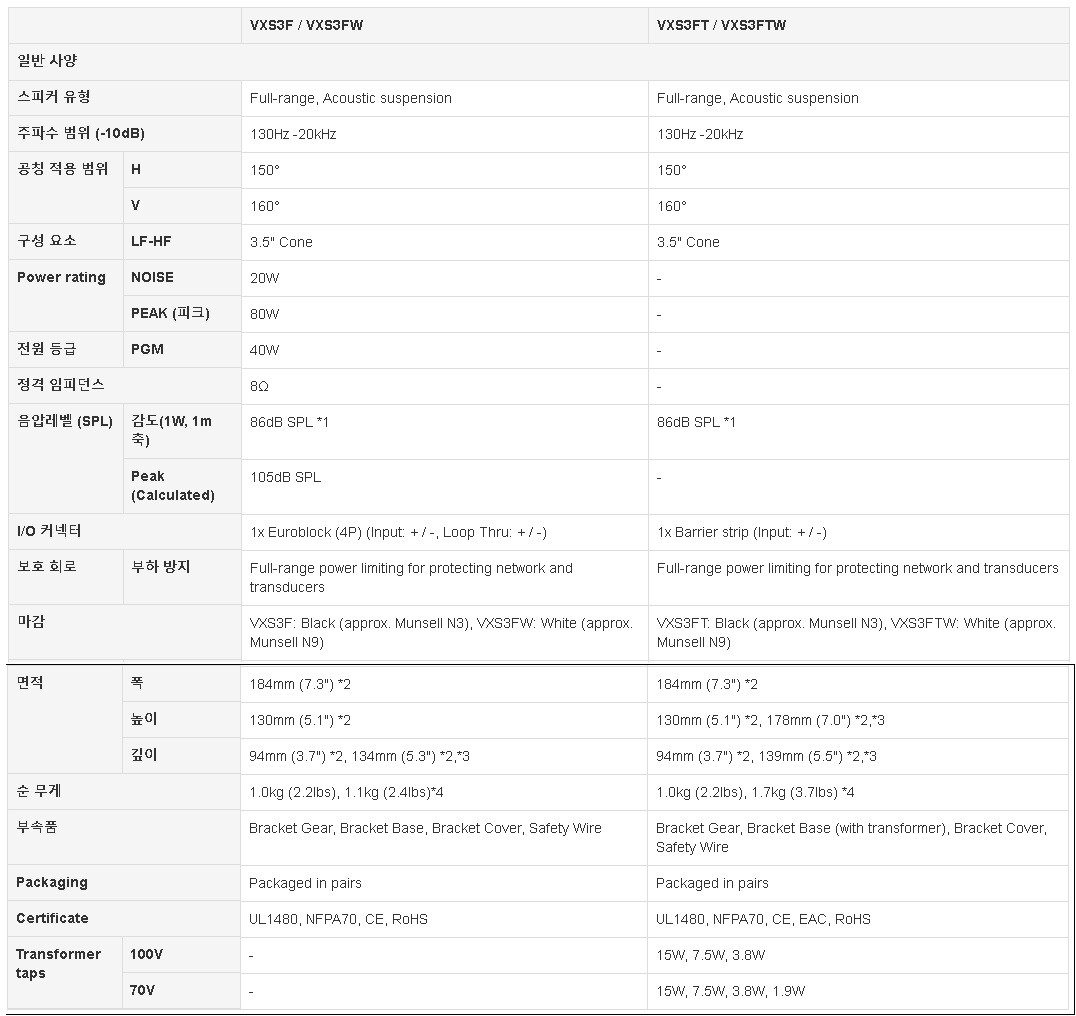Click the 순 무게 row label
The image size is (1076, 1016).
[38, 791]
